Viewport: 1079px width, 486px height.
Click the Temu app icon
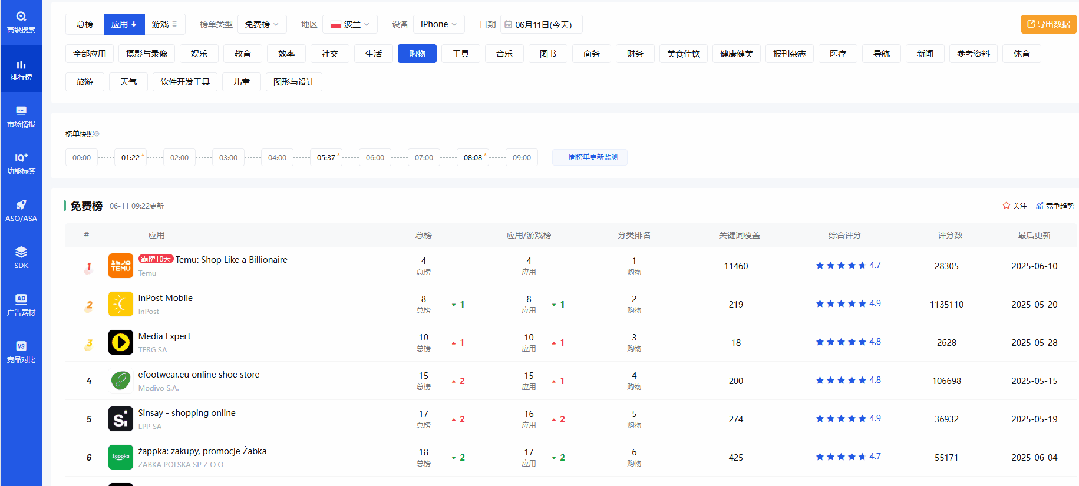(x=120, y=266)
